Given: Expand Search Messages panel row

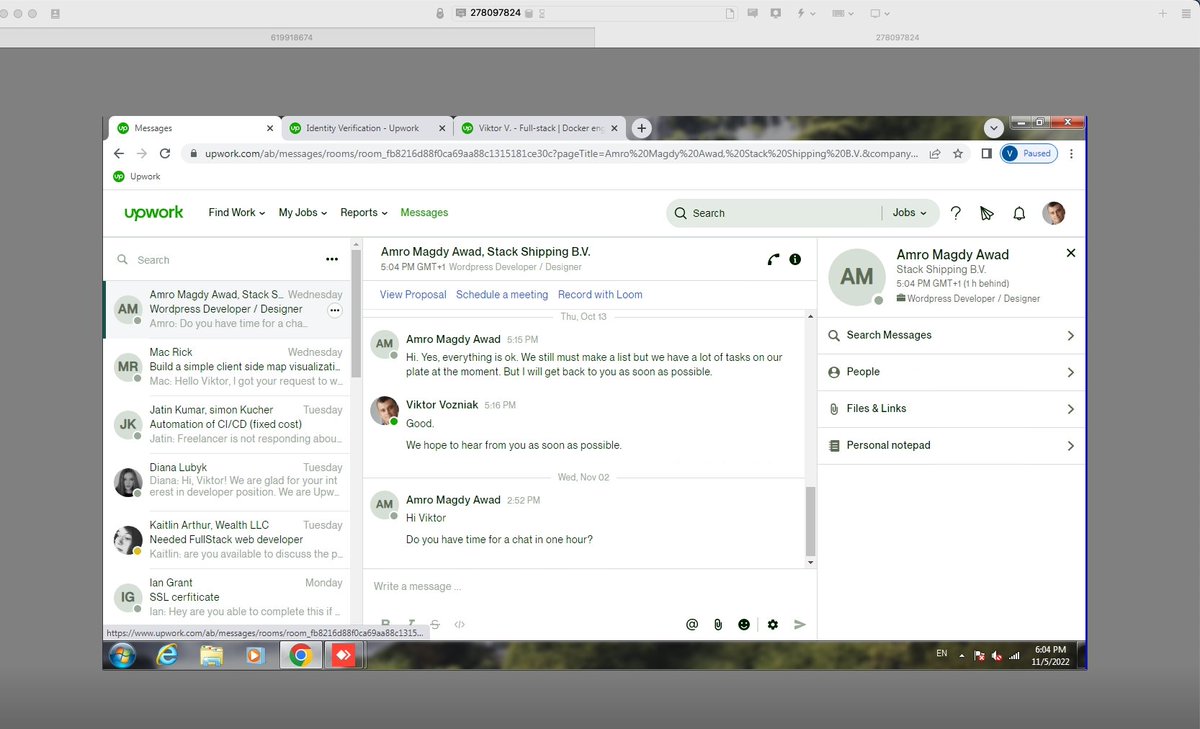Looking at the screenshot, I should tap(951, 335).
